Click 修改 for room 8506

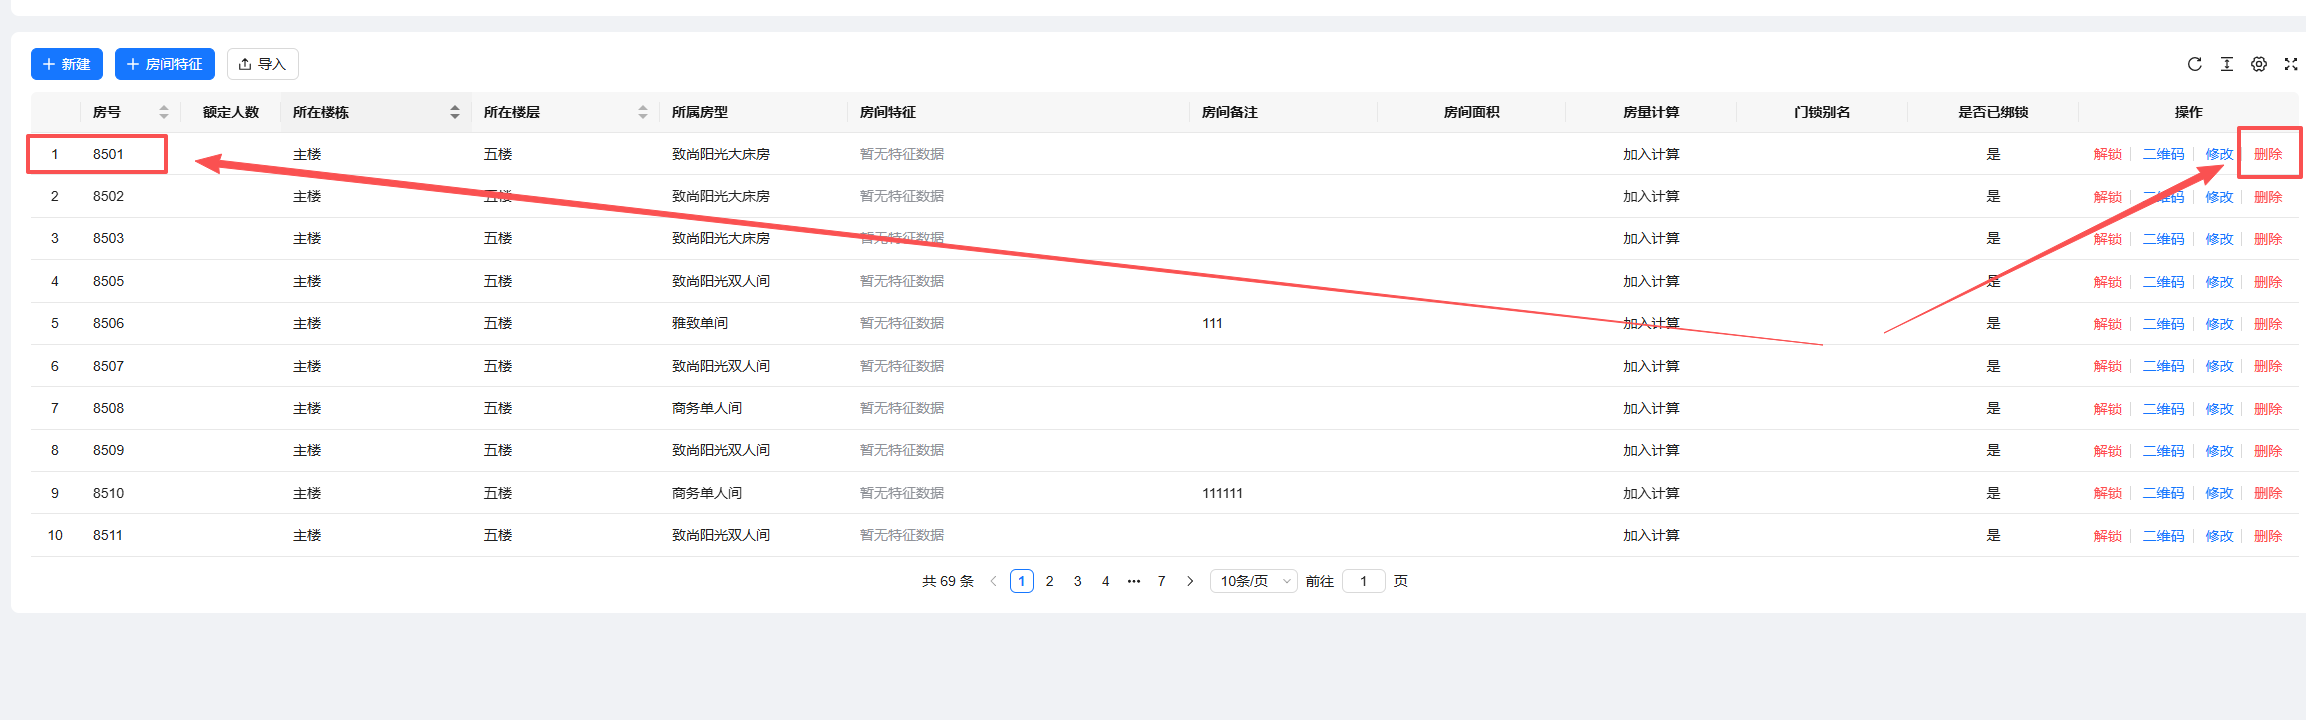(x=2219, y=324)
